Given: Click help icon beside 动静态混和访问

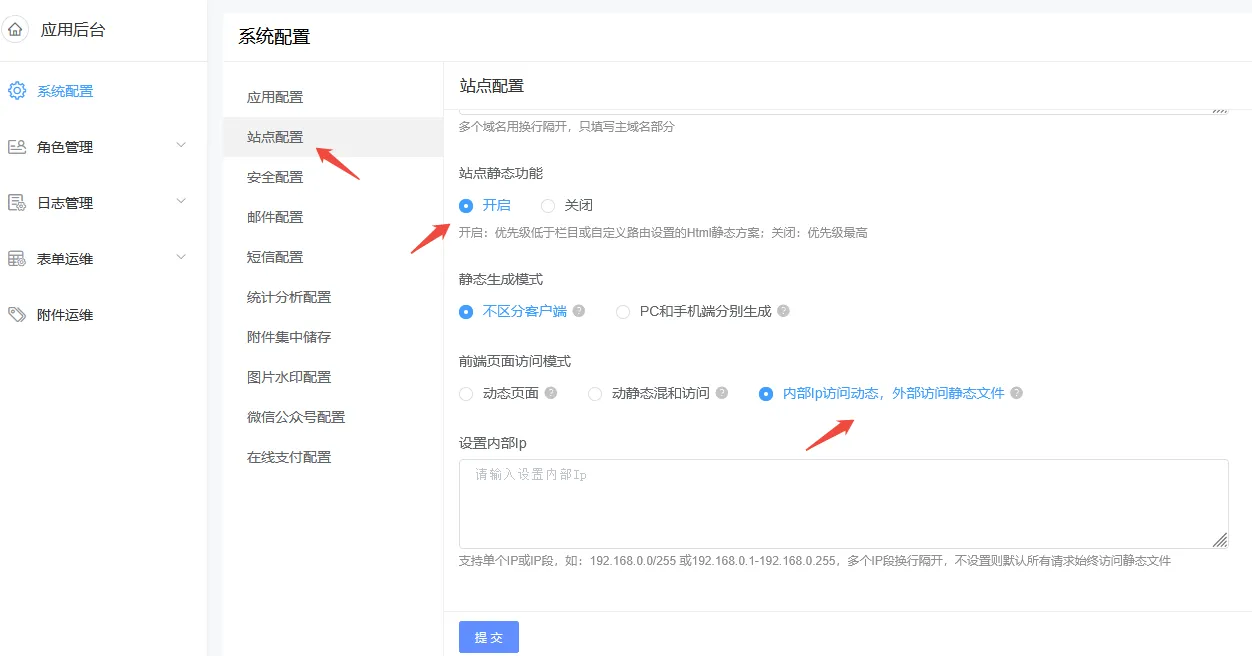Looking at the screenshot, I should click(722, 393).
